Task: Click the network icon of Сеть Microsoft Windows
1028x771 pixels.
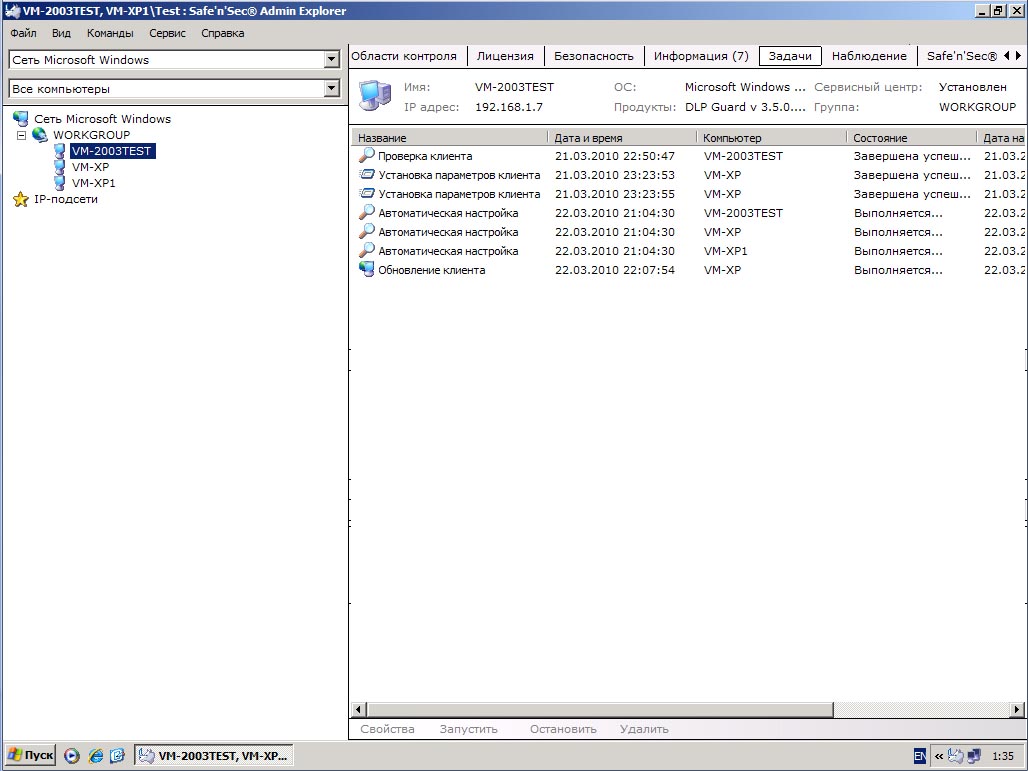Action: coord(21,119)
